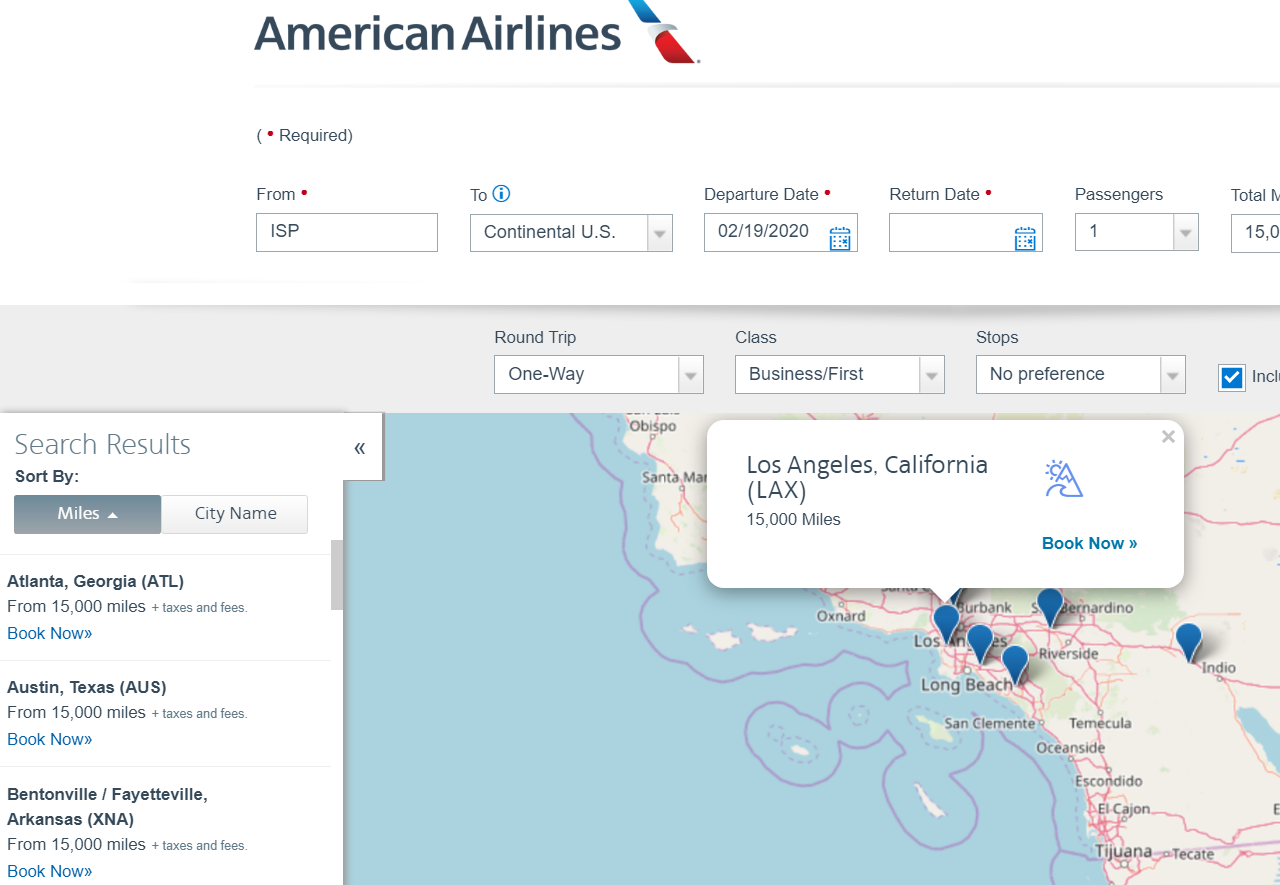The width and height of the screenshot is (1280, 885).
Task: Click the search results scrollbar thumb
Action: (337, 575)
